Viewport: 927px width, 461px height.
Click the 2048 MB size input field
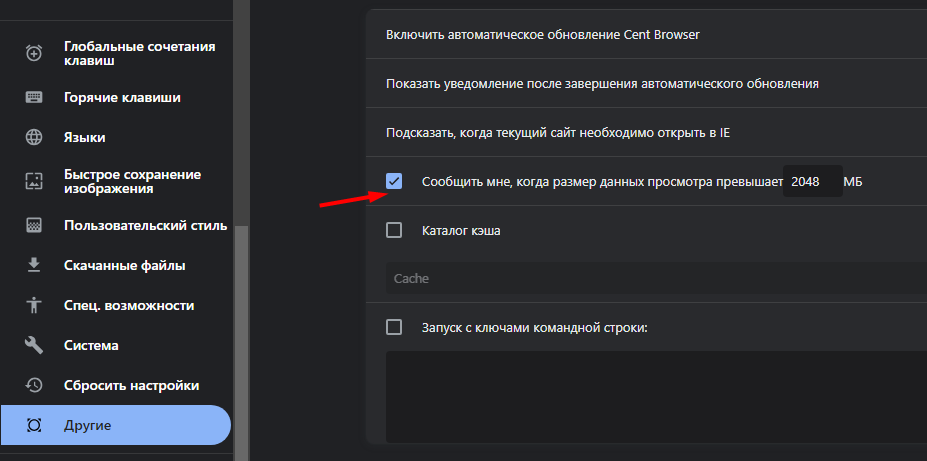pyautogui.click(x=813, y=181)
